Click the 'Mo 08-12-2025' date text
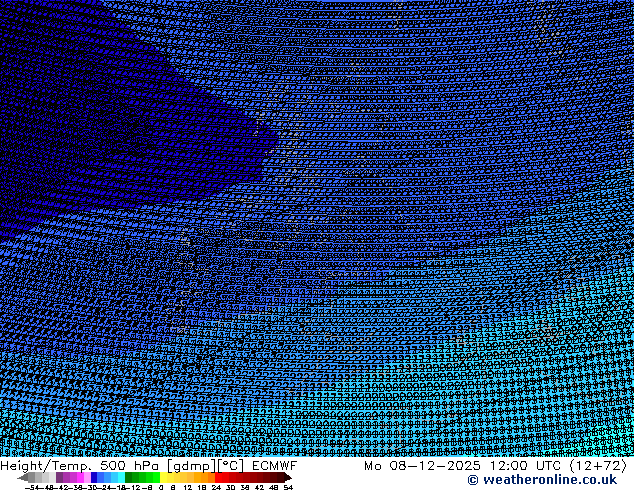 point(422,466)
